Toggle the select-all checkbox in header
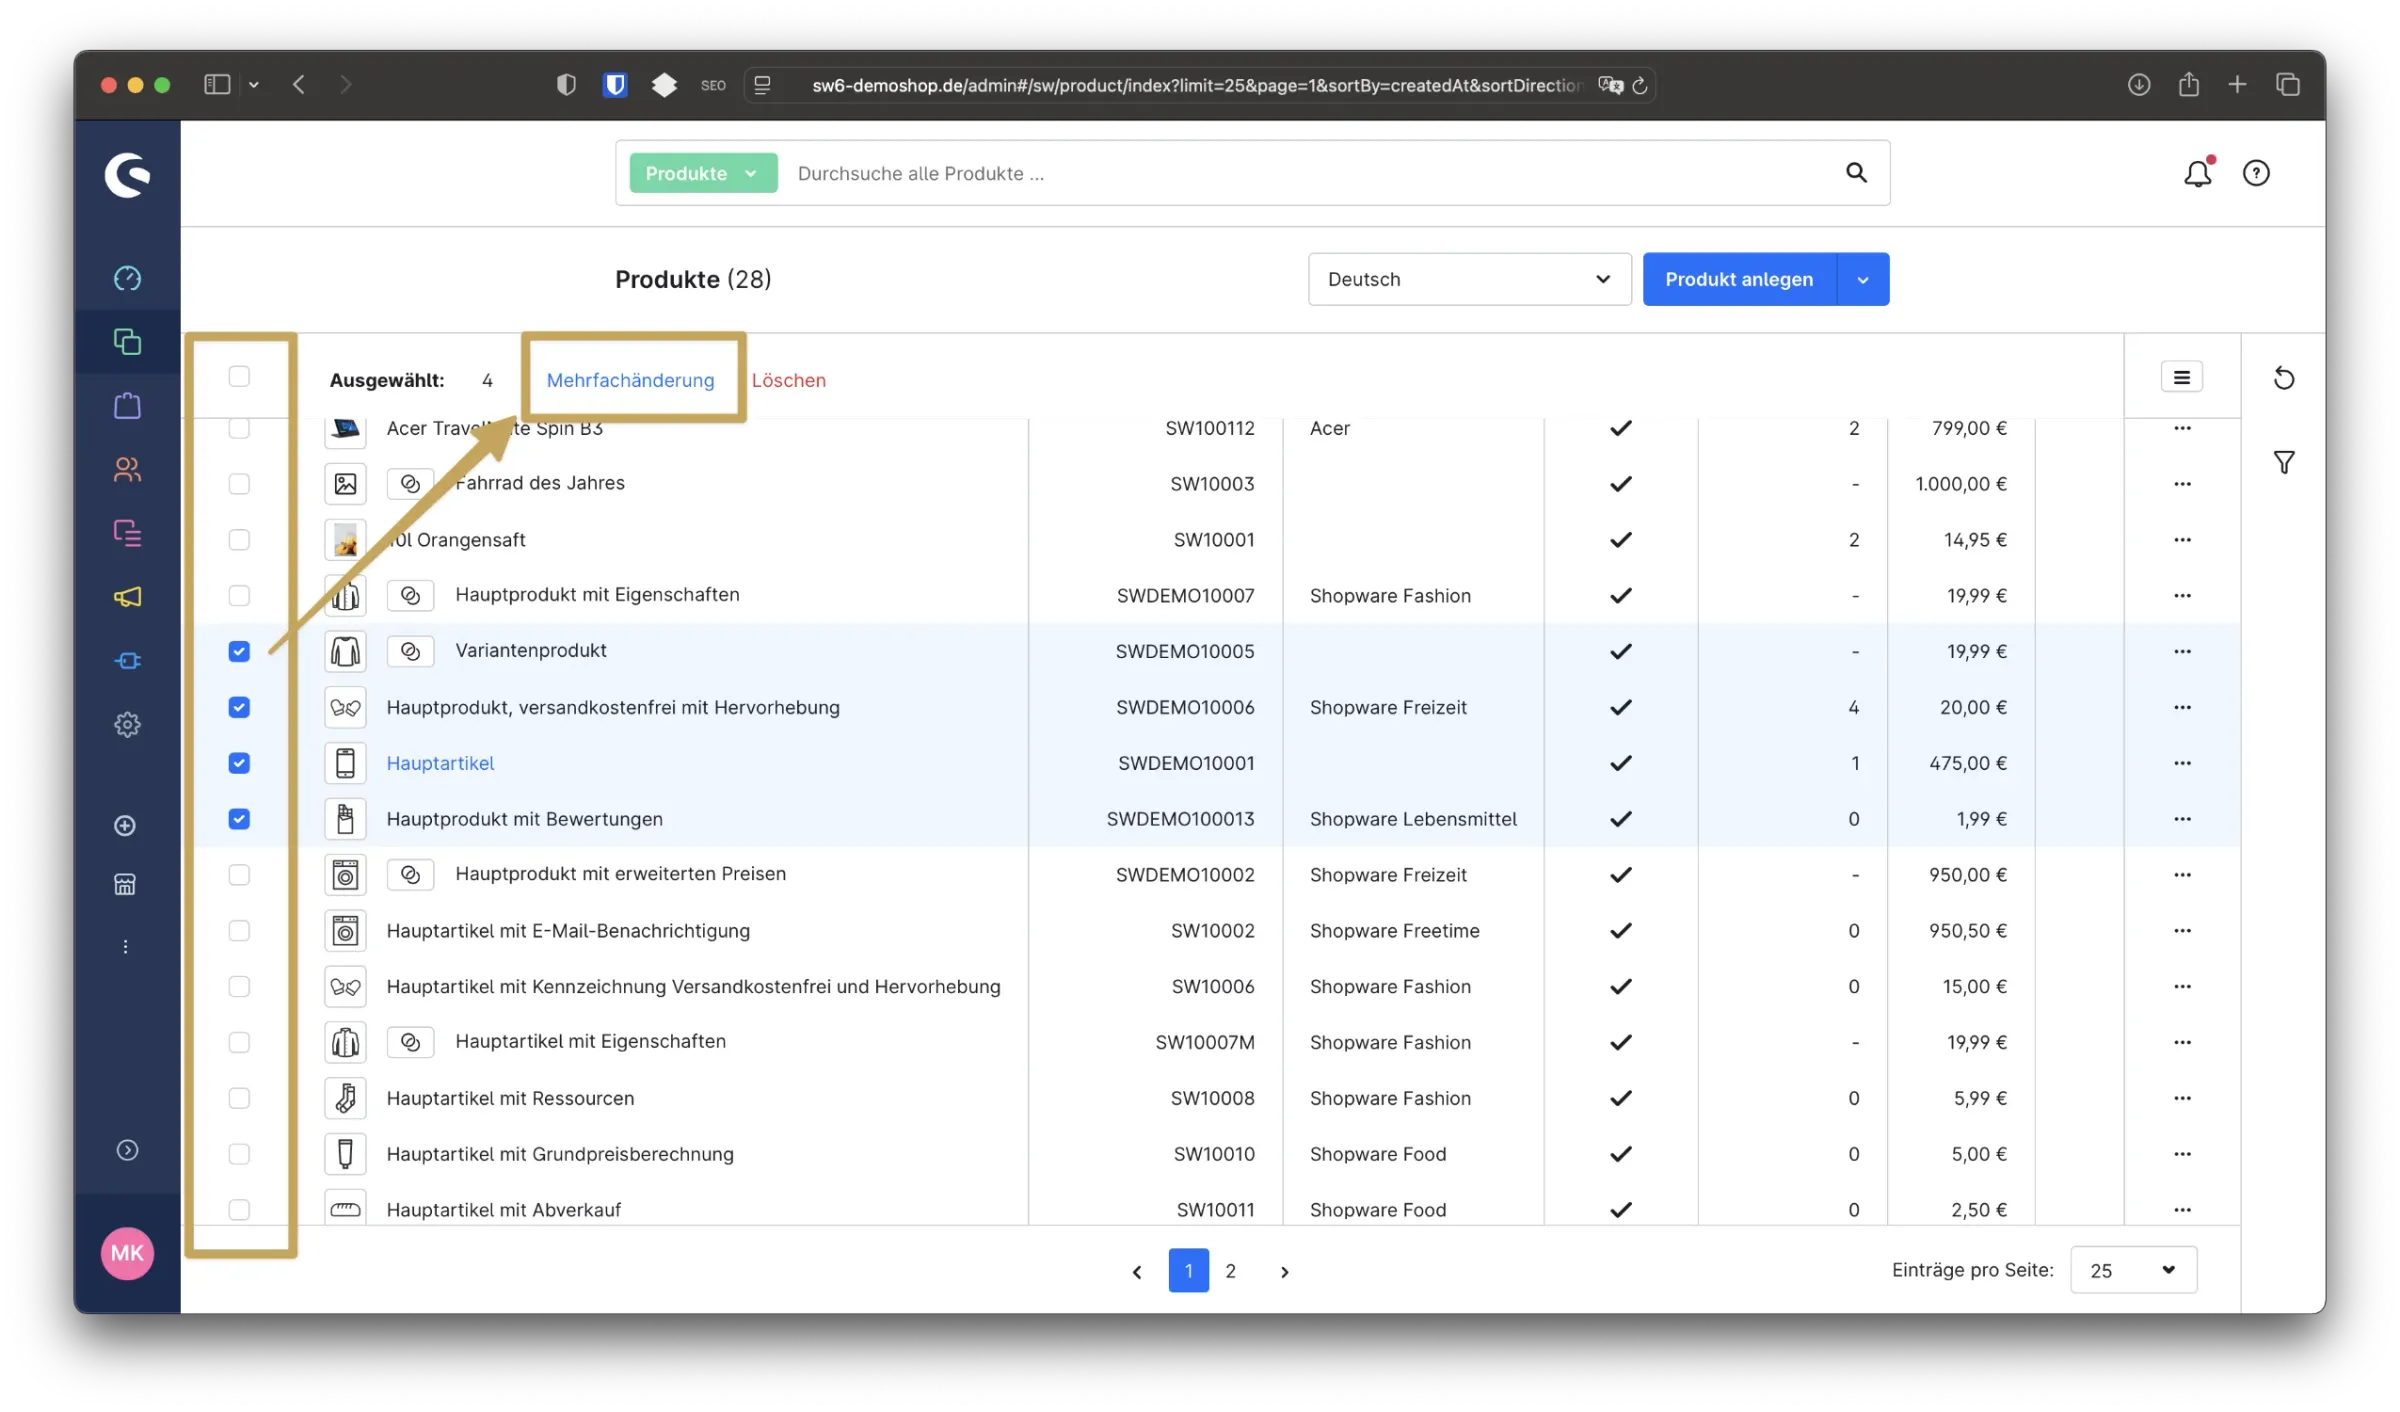The image size is (2400, 1412). 239,376
